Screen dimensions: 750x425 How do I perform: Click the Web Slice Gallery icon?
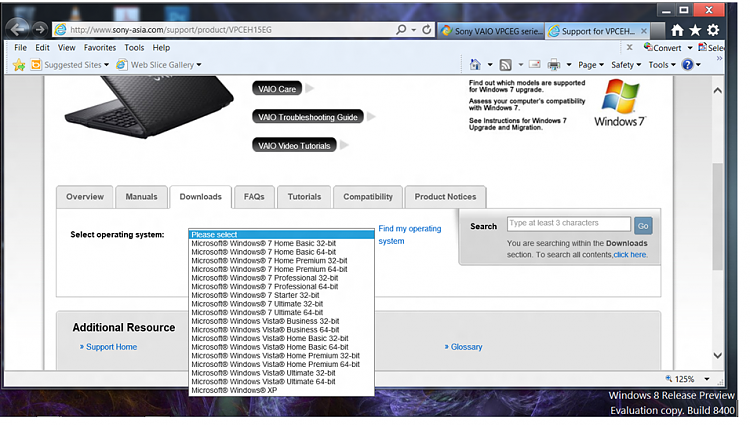coord(122,64)
